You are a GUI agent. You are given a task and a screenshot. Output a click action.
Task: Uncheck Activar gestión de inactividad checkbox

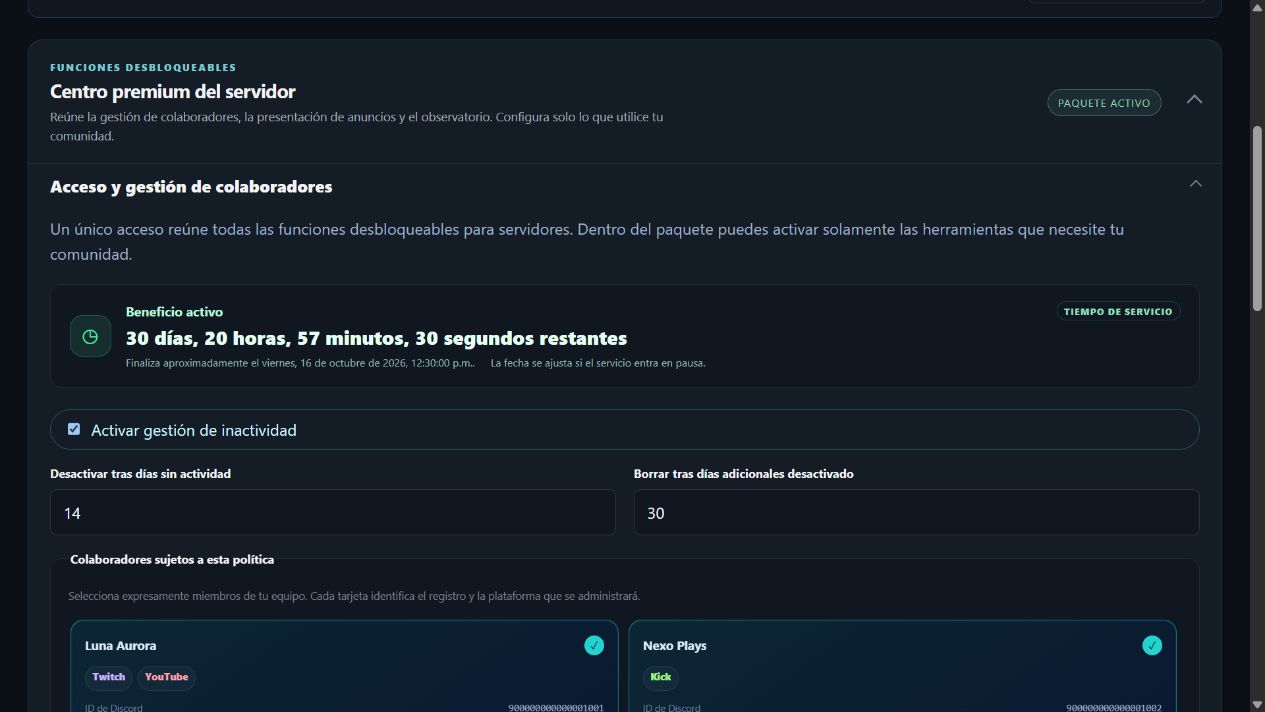[74, 429]
